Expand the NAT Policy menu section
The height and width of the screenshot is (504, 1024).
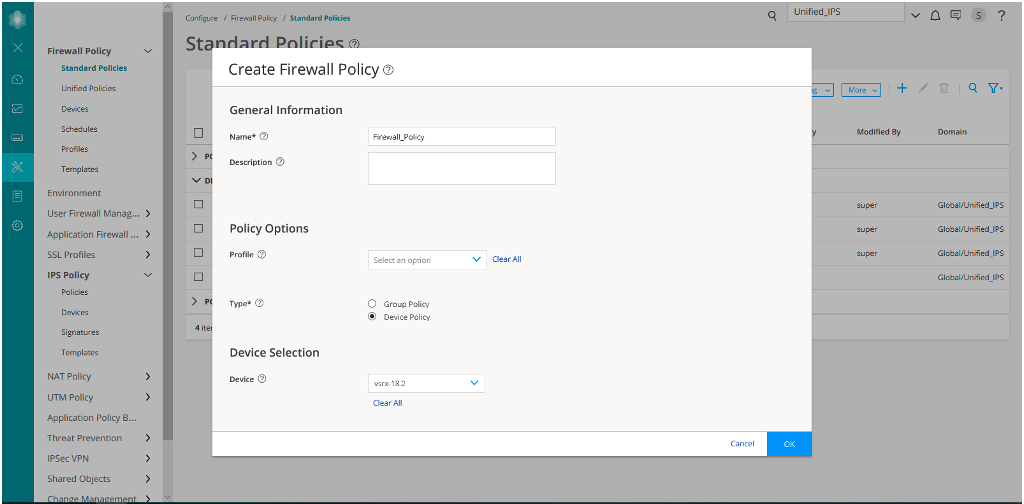(x=98, y=376)
